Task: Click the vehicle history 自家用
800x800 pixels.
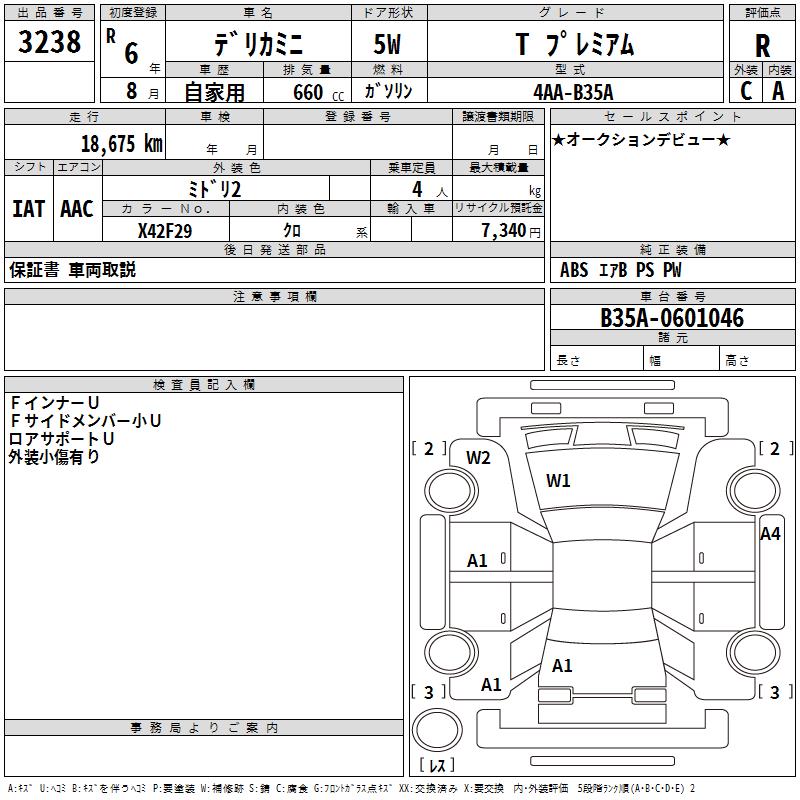Action: (214, 92)
